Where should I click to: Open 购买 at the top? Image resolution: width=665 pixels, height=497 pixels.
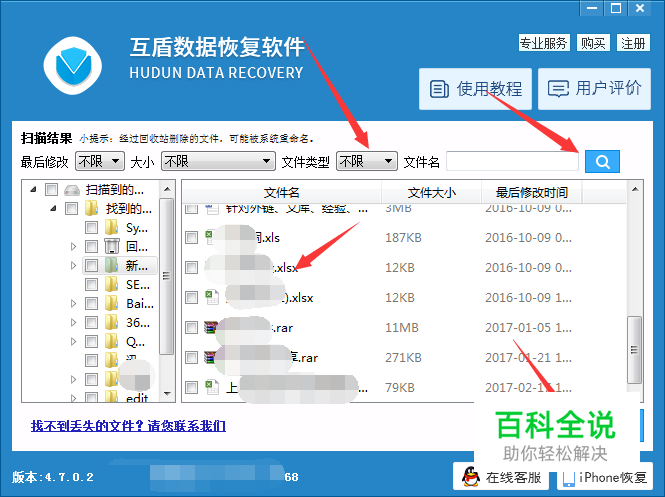tap(593, 43)
